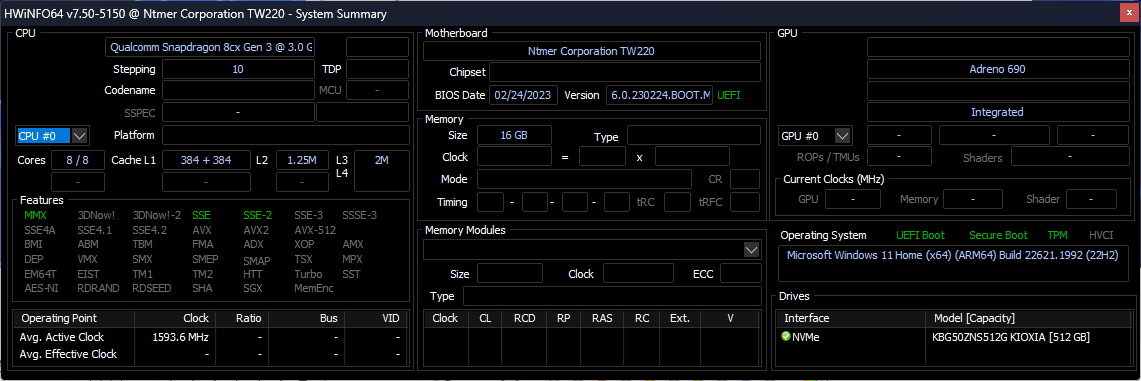This screenshot has height=381, width=1141.
Task: Click the Turbo feature flag
Action: click(308, 274)
